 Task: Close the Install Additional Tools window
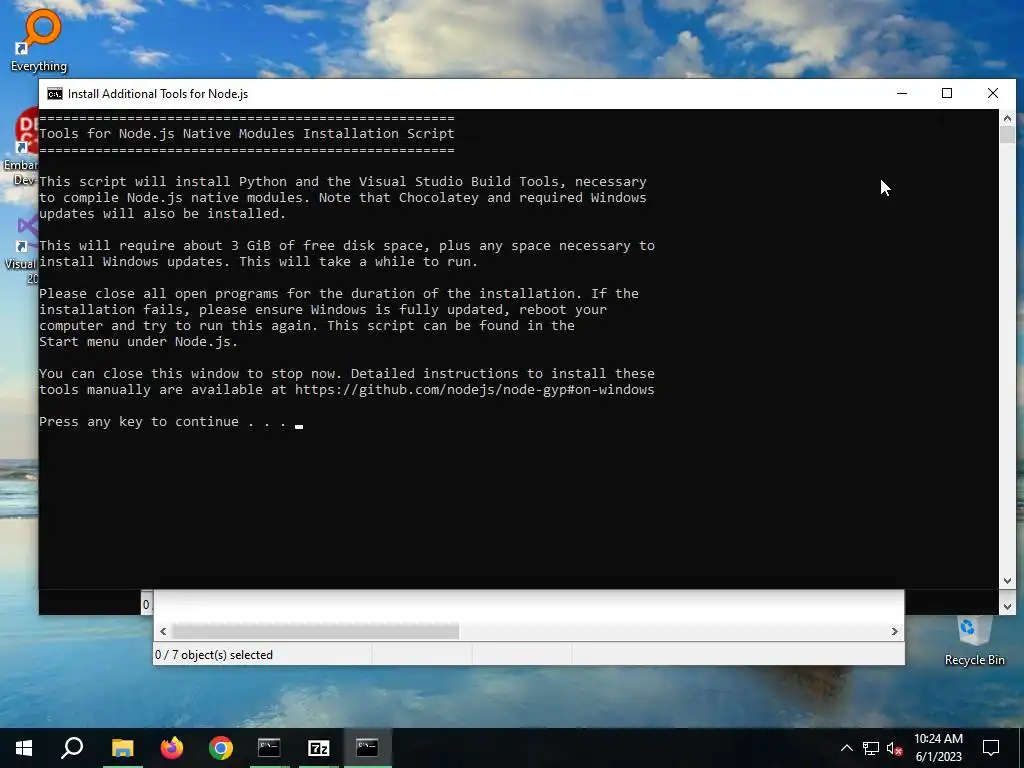coord(993,93)
